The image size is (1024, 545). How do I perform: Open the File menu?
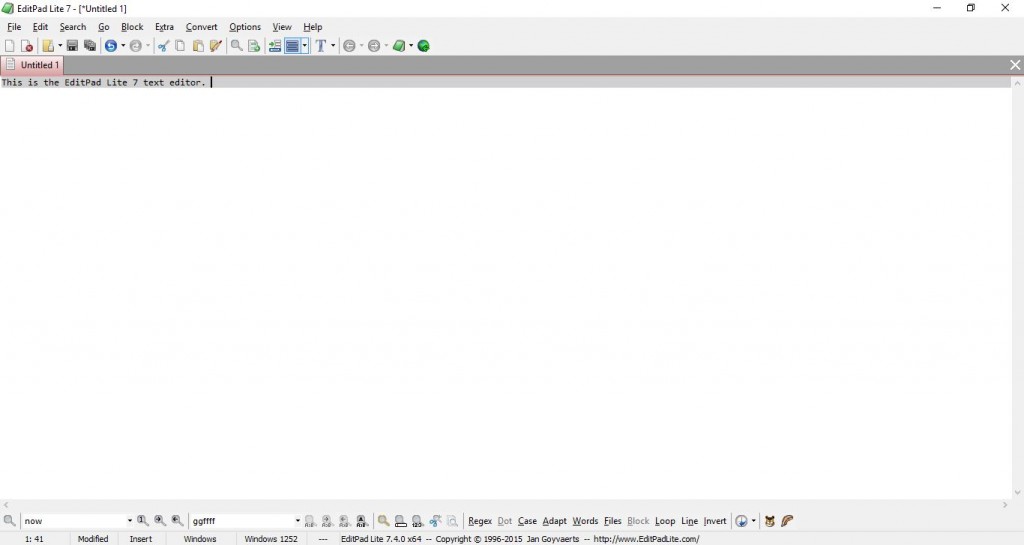(14, 27)
